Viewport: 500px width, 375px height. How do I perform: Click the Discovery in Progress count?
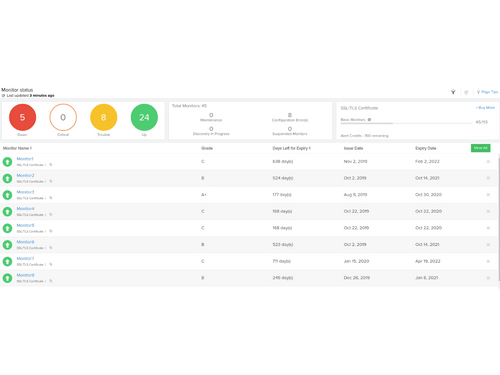tap(211, 129)
